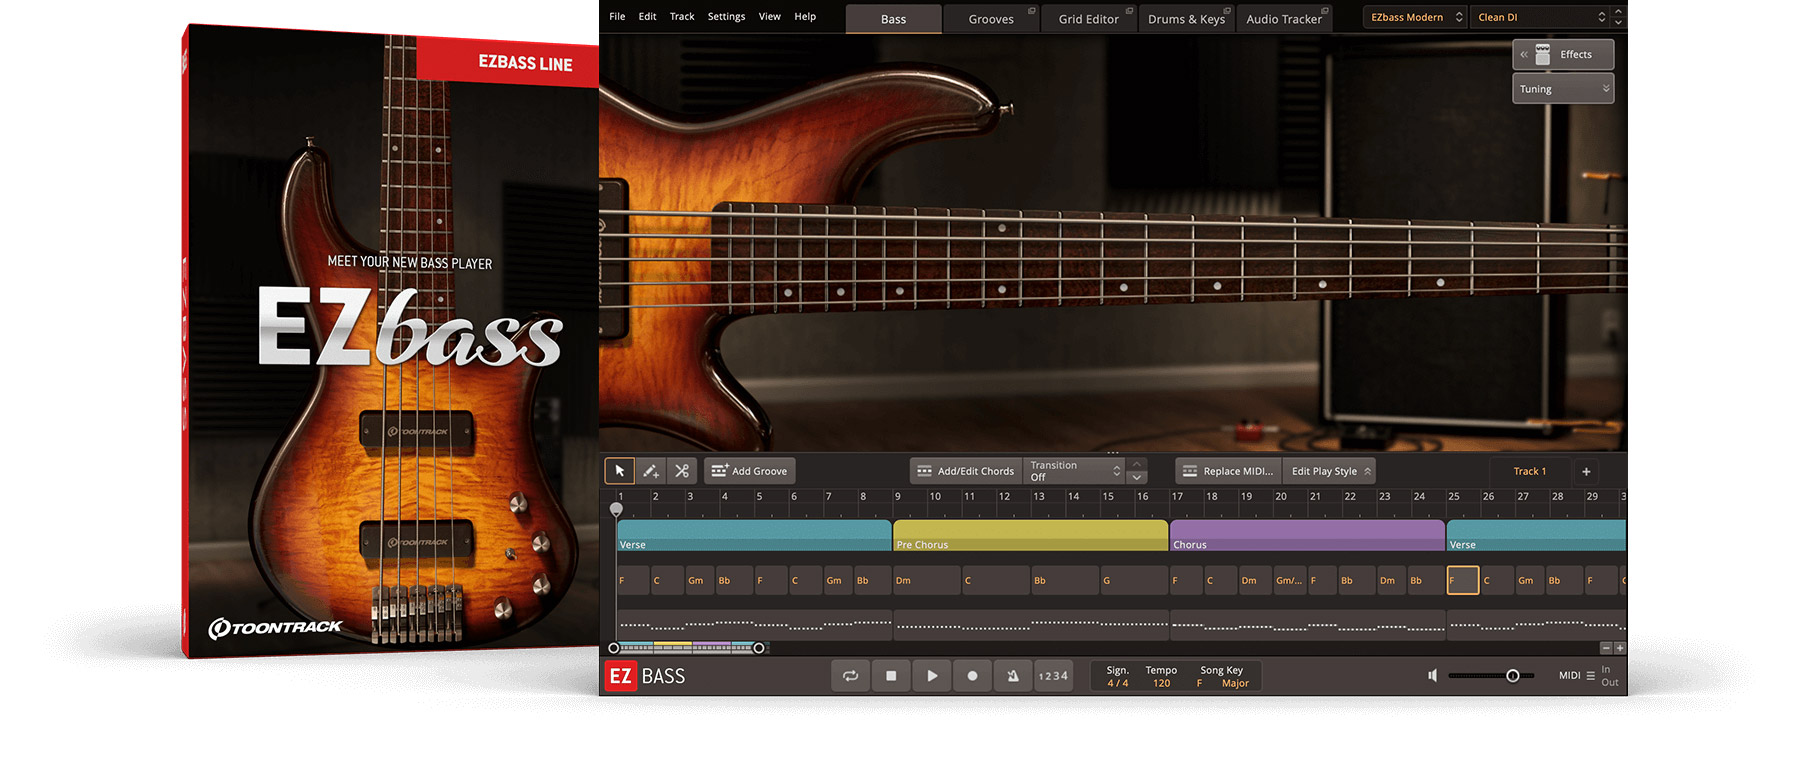This screenshot has width=1806, height=757.
Task: Select the pencil draw tool
Action: click(x=651, y=471)
